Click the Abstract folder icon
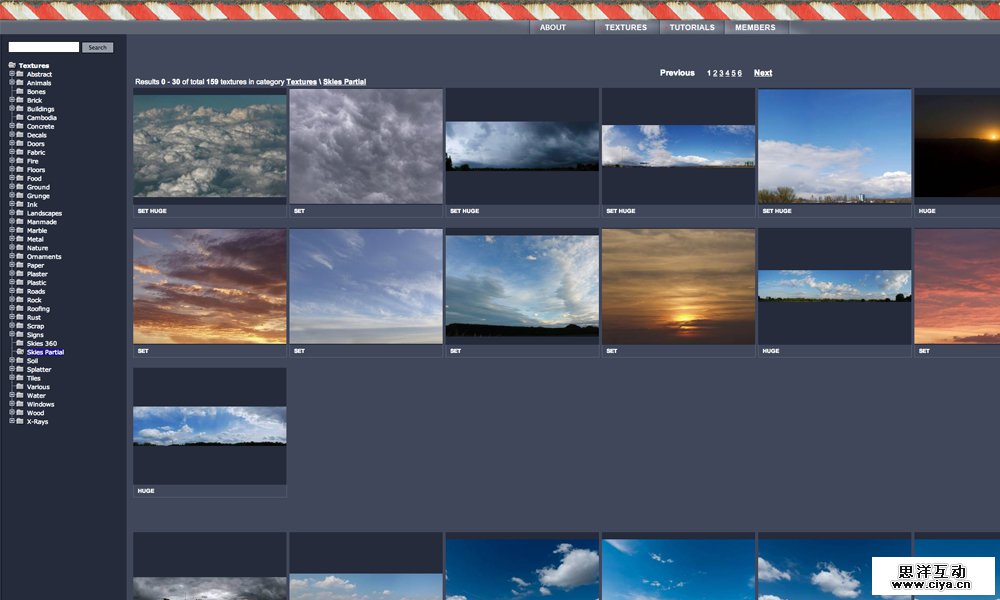Image resolution: width=1000 pixels, height=600 pixels. point(20,74)
